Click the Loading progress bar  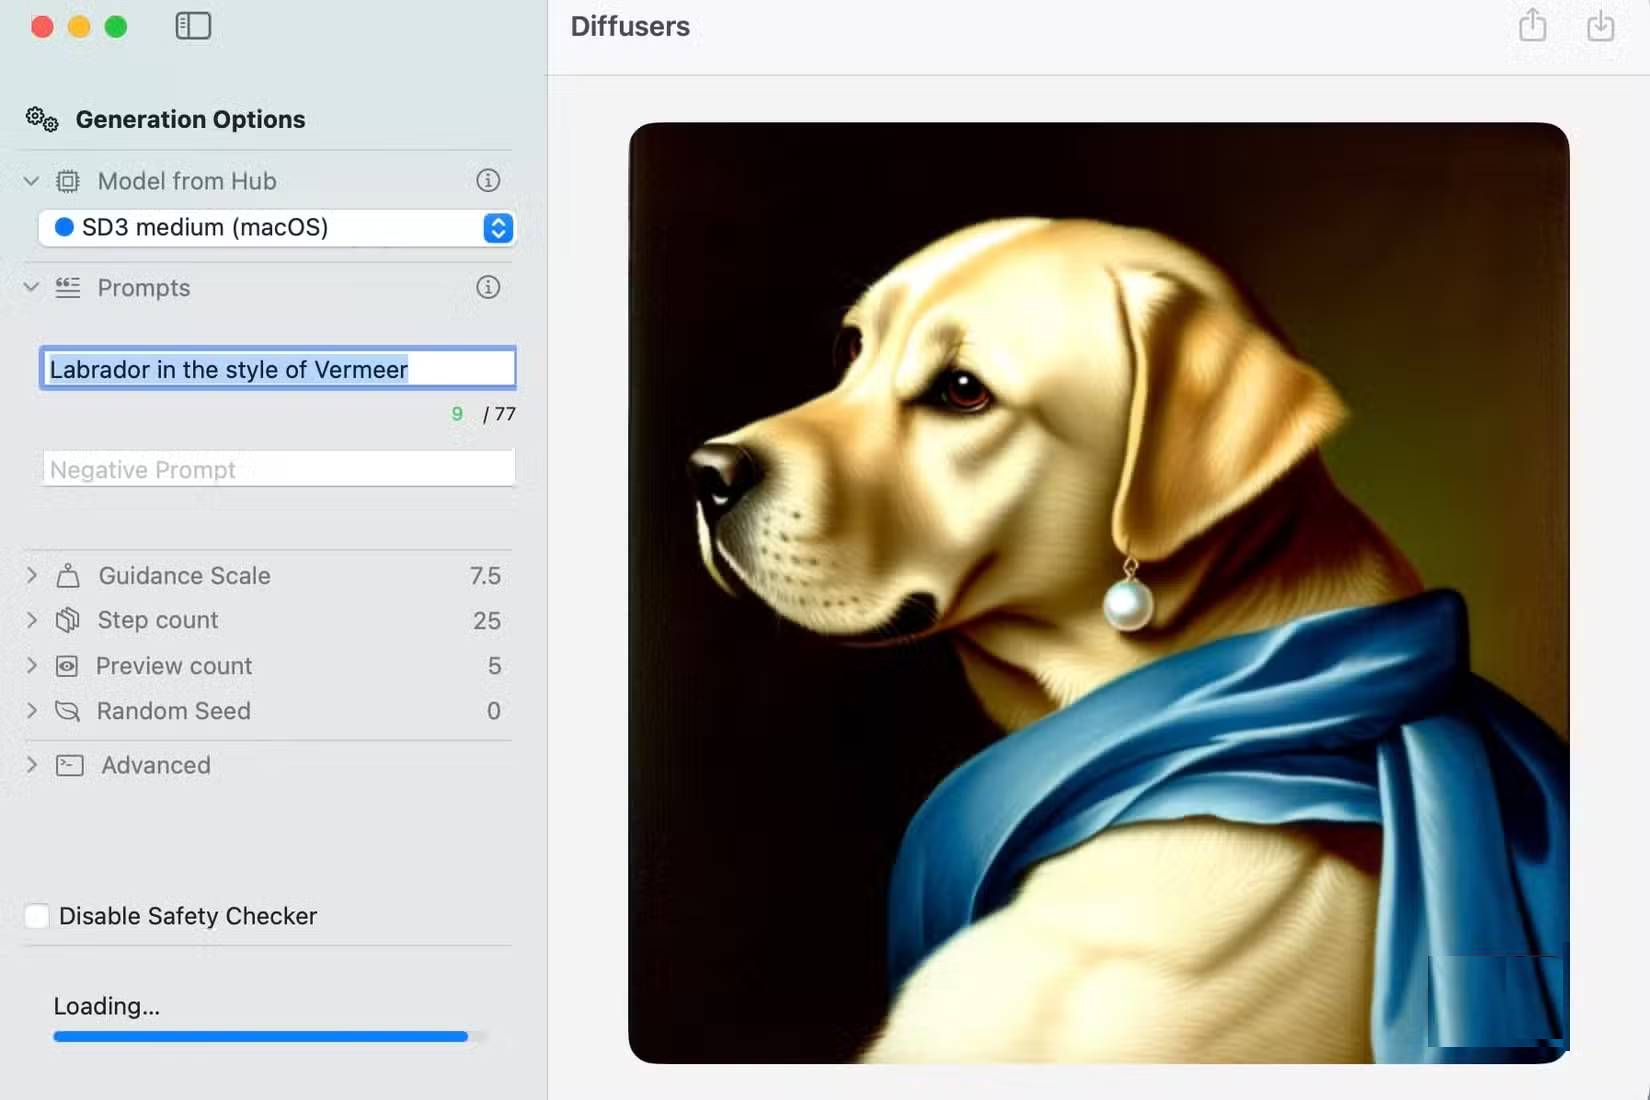pos(260,1037)
